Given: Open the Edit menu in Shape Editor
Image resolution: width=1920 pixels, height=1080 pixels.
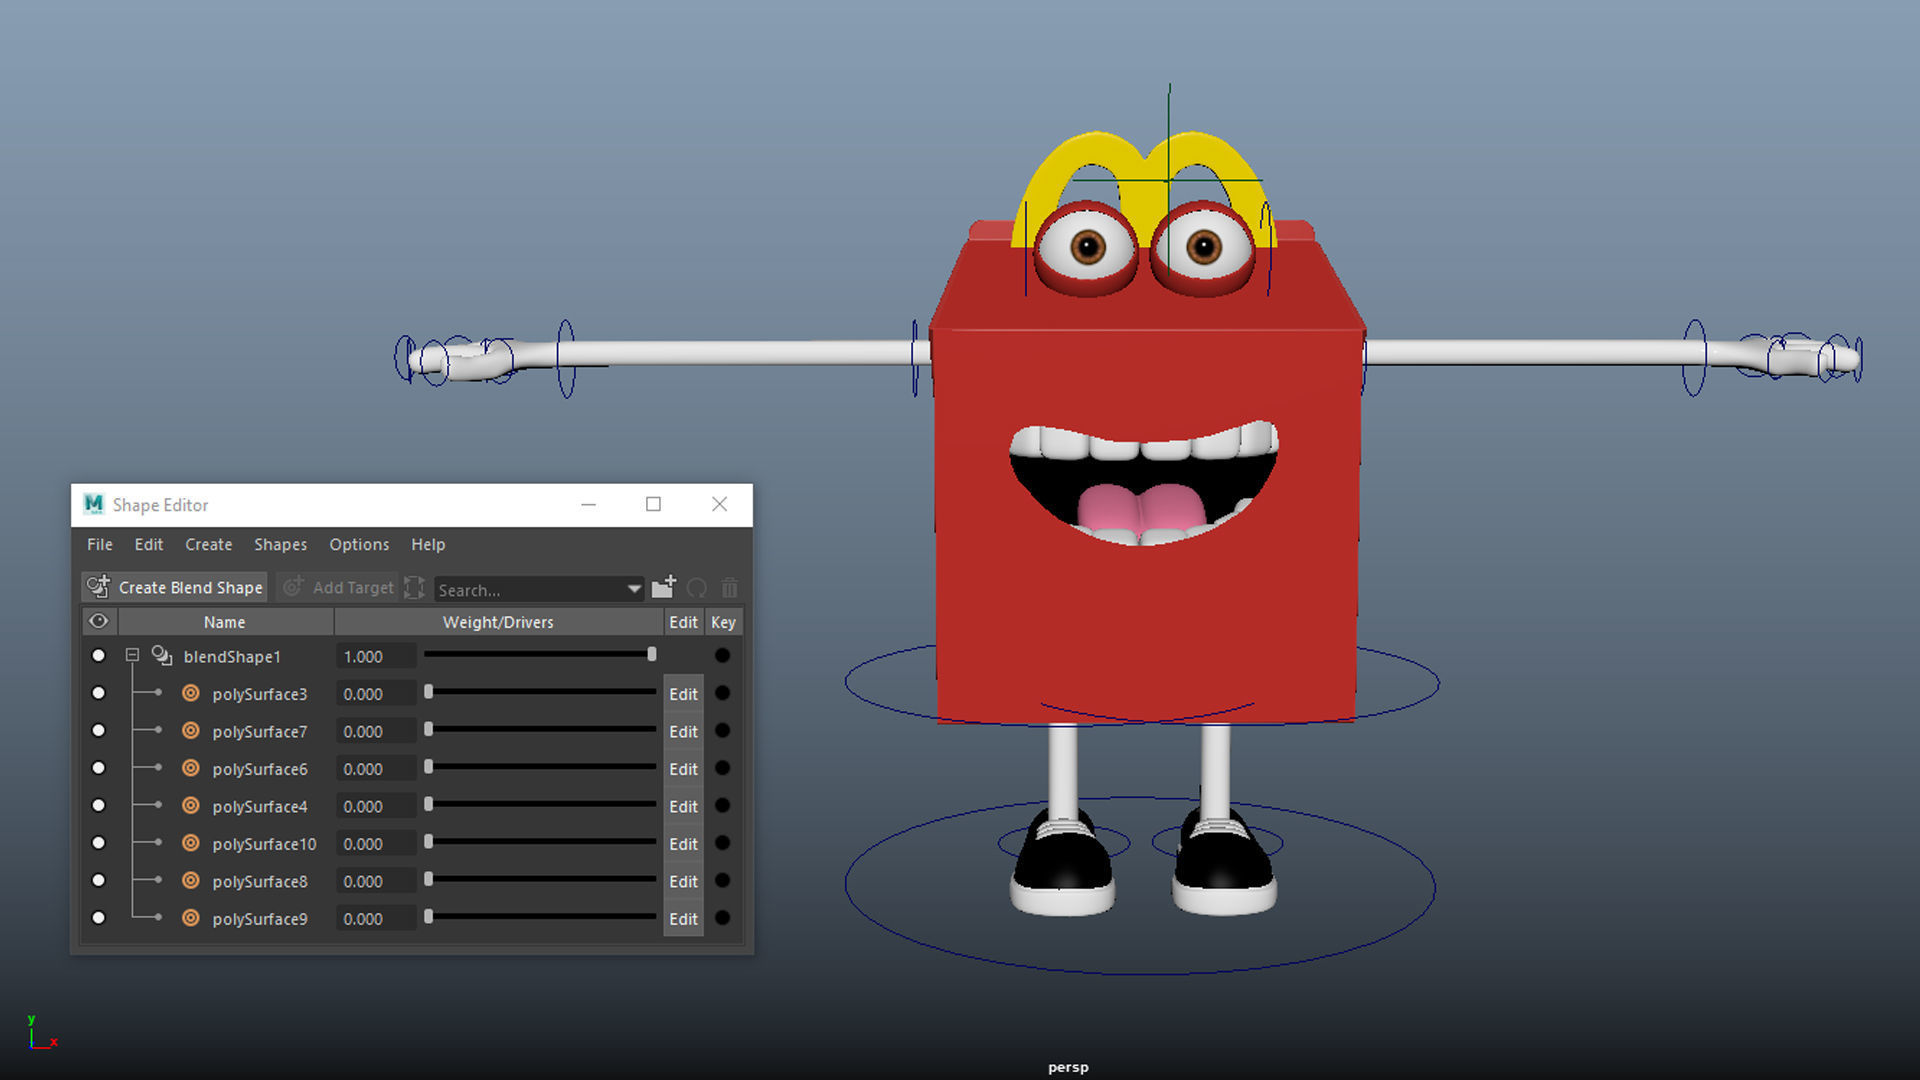Looking at the screenshot, I should click(x=149, y=544).
